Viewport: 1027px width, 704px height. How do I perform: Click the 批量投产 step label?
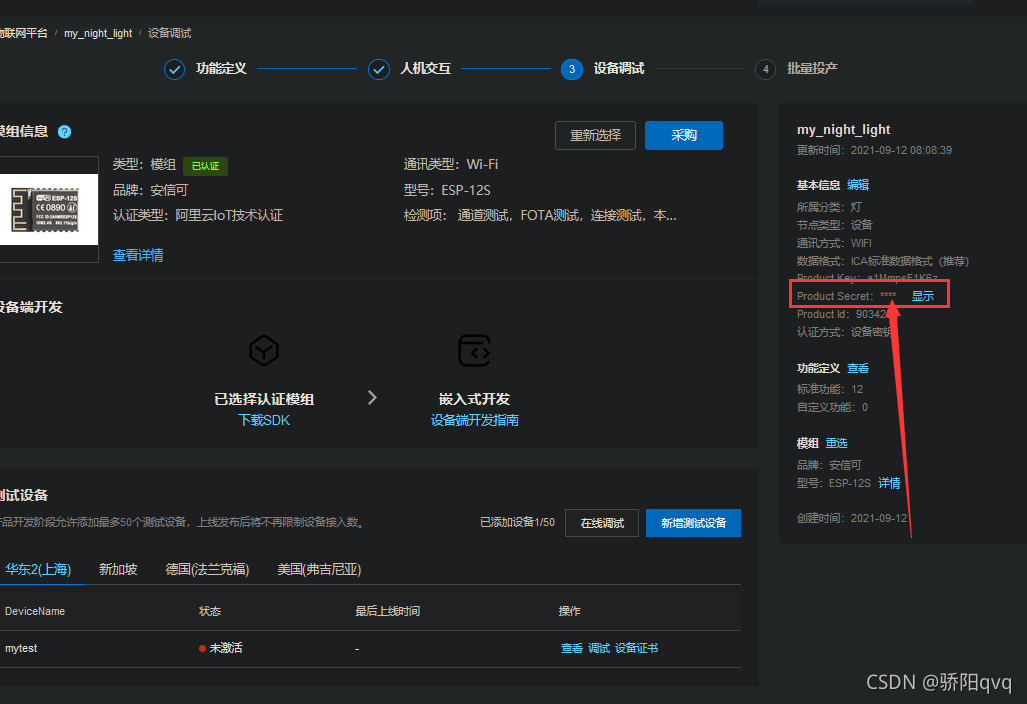point(812,69)
